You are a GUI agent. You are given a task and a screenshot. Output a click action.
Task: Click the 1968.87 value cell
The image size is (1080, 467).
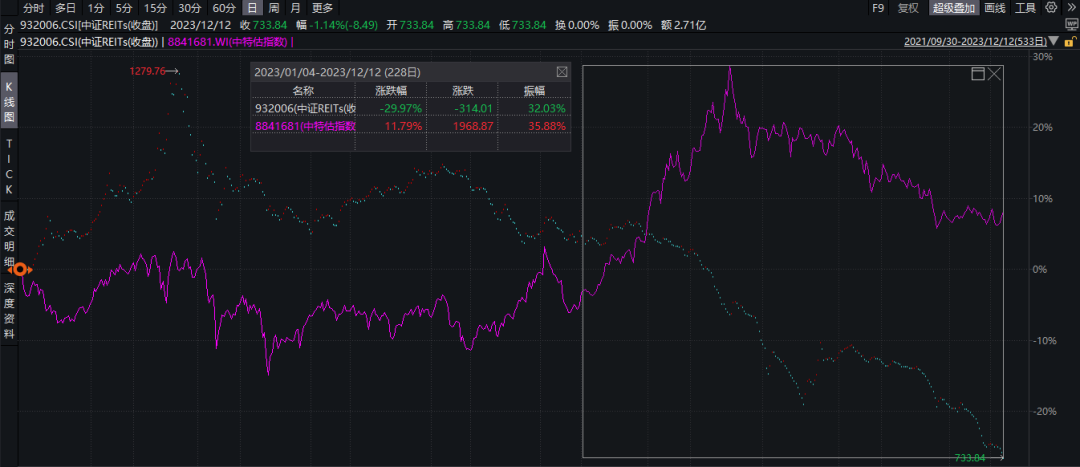click(x=475, y=125)
